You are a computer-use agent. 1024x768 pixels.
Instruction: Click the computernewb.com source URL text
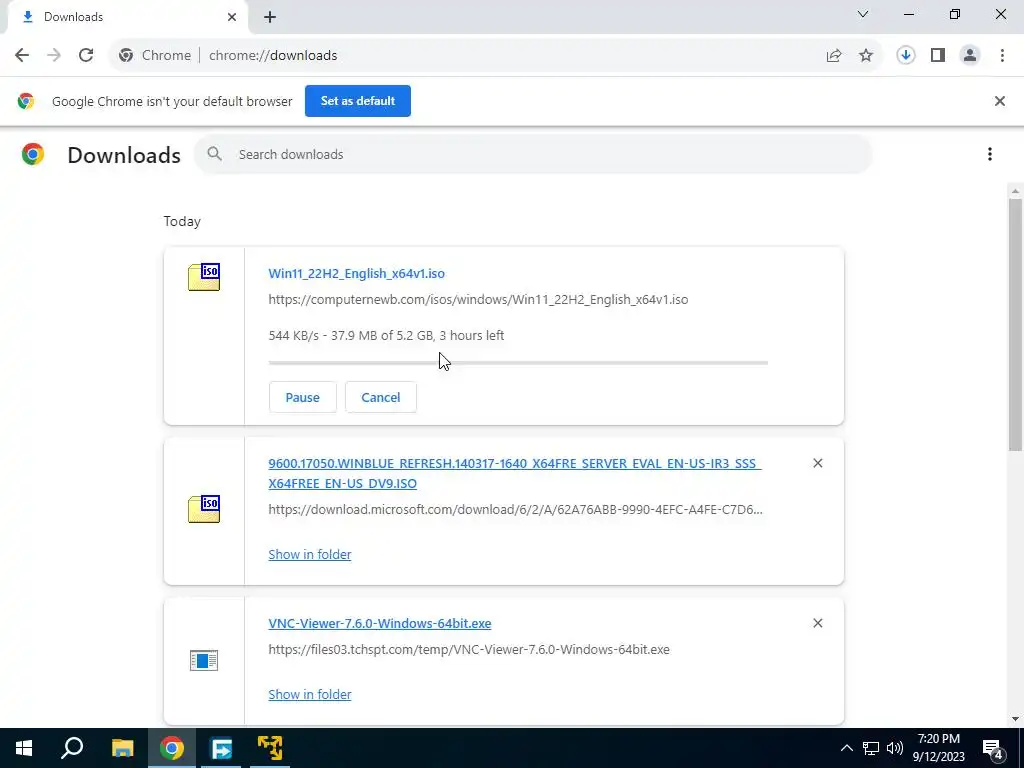click(478, 300)
